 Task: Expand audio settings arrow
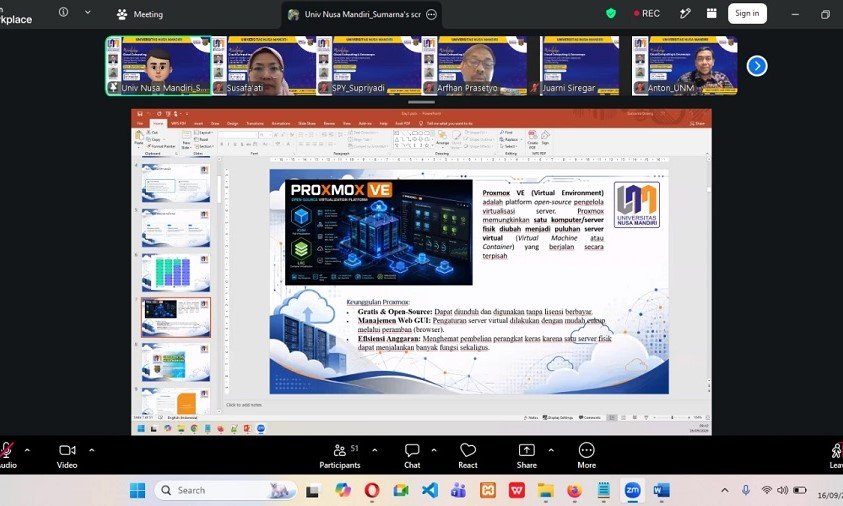pos(27,450)
